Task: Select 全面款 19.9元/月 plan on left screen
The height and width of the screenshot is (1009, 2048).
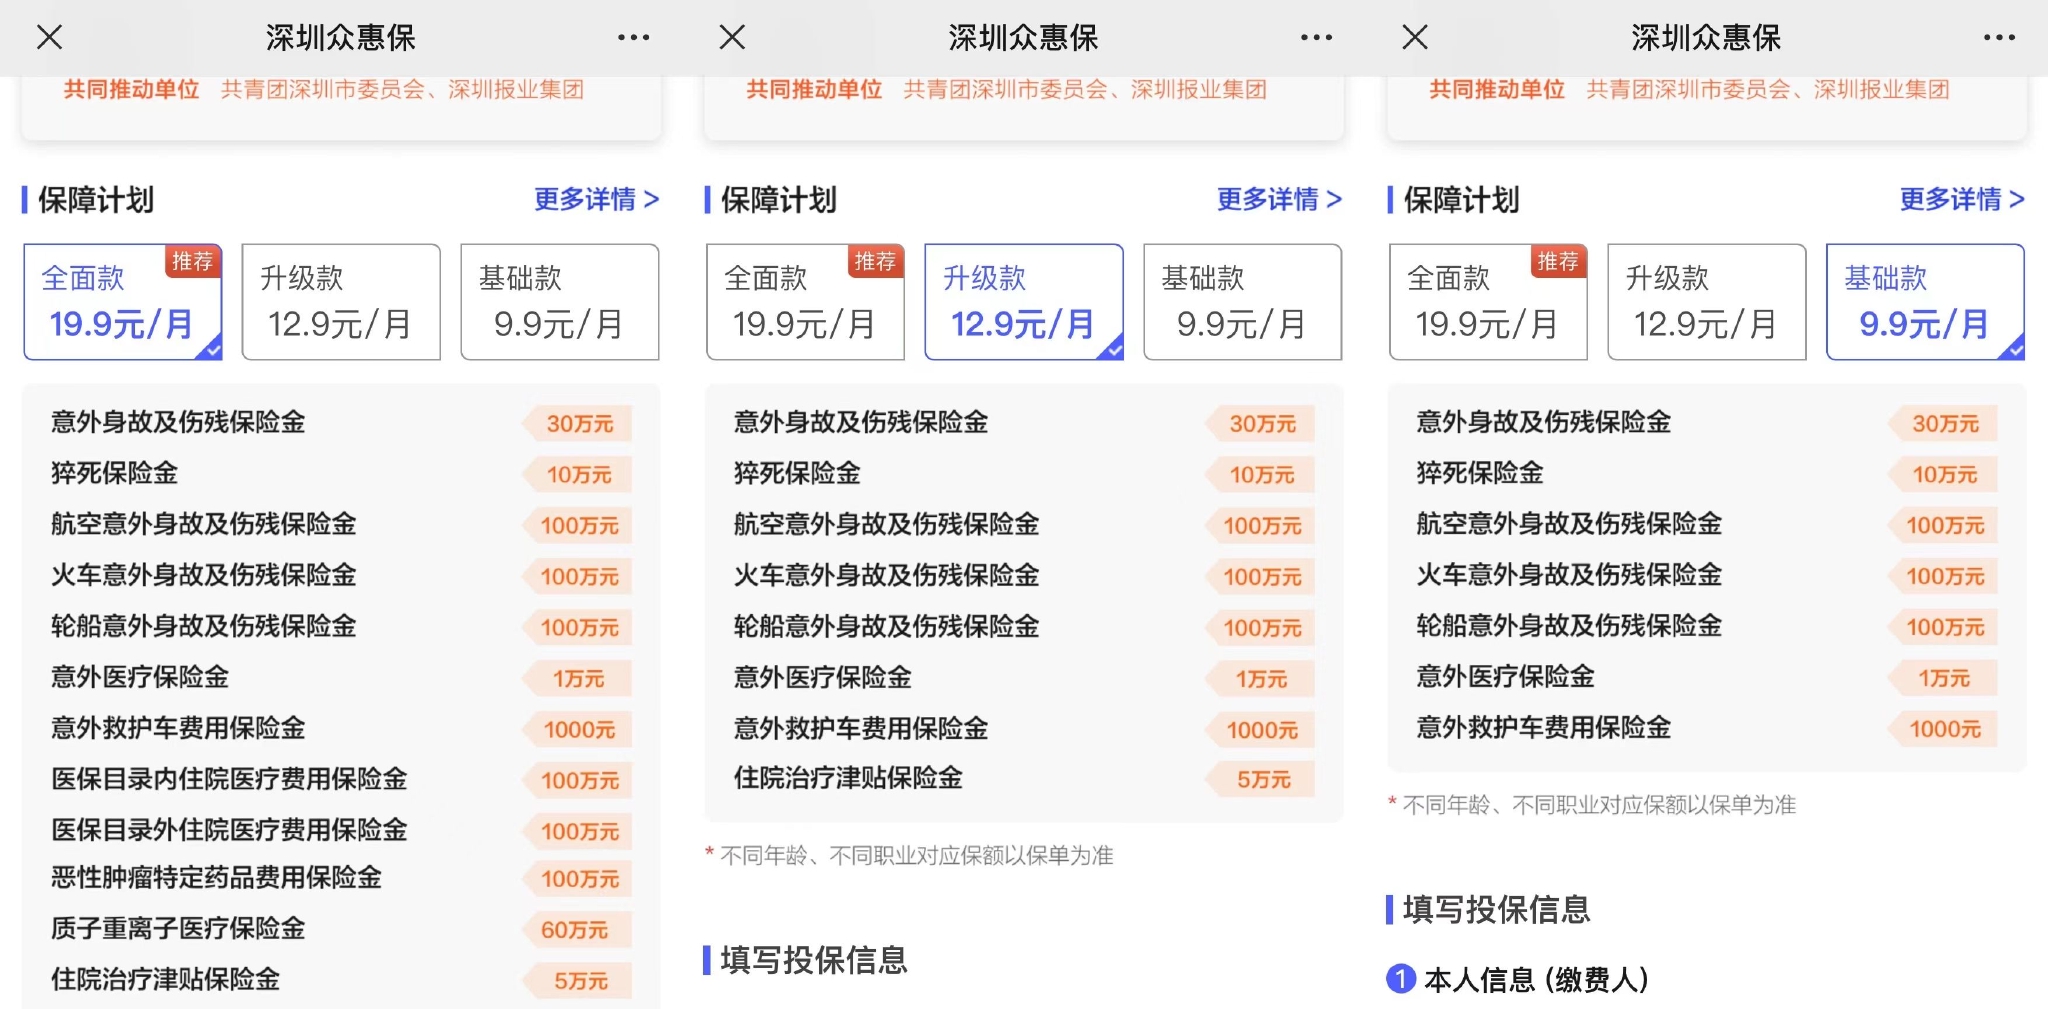Action: 123,302
